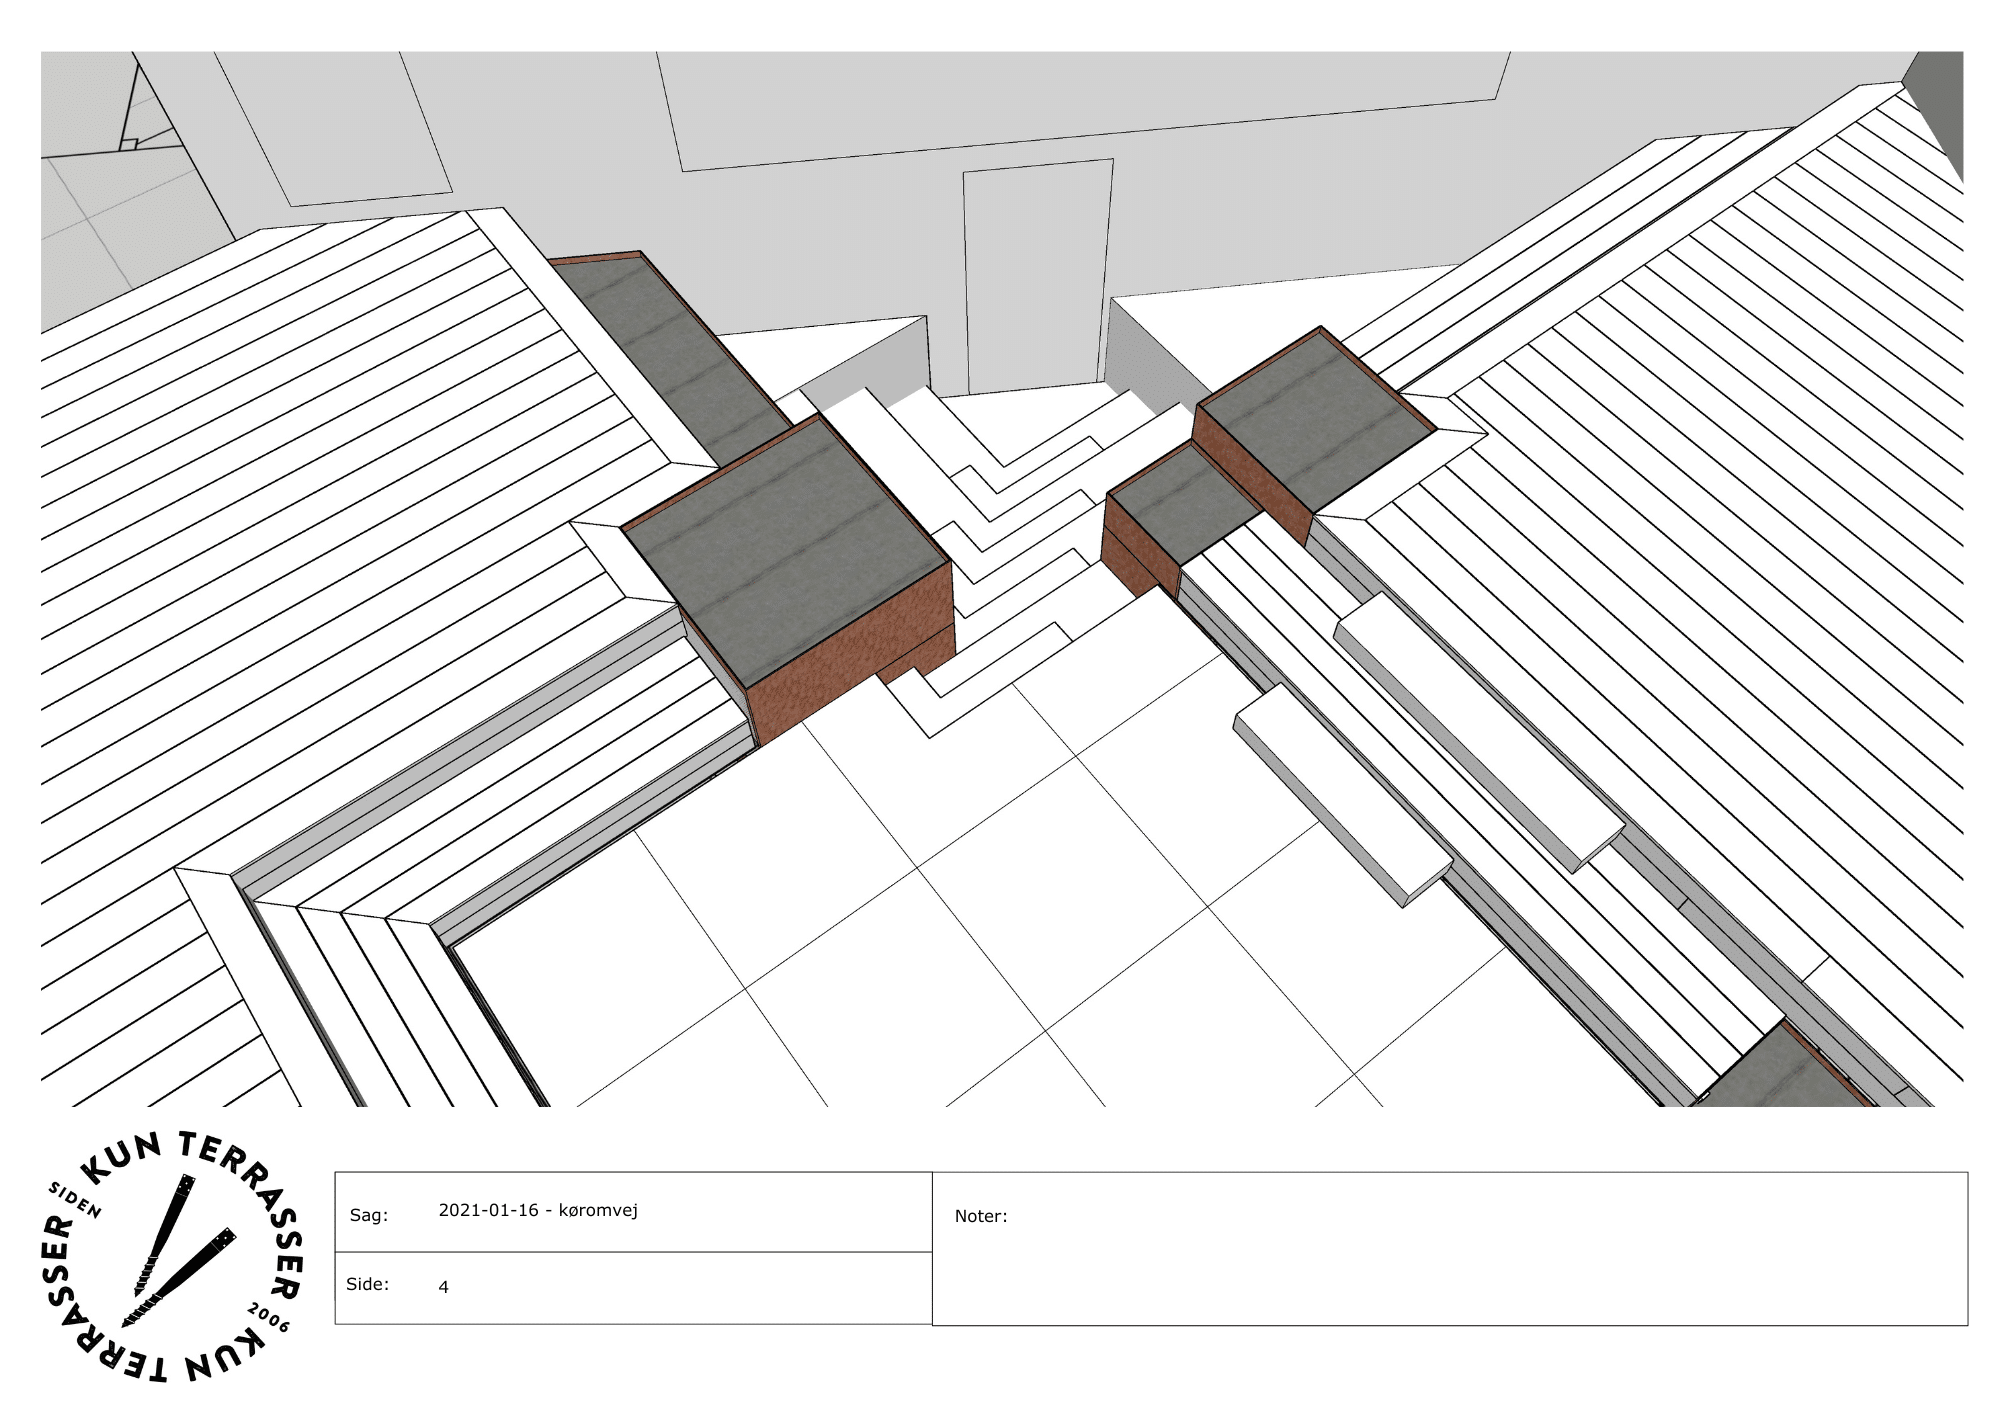Click the Side: label
Image resolution: width=2000 pixels, height=1414 pixels.
367,1285
